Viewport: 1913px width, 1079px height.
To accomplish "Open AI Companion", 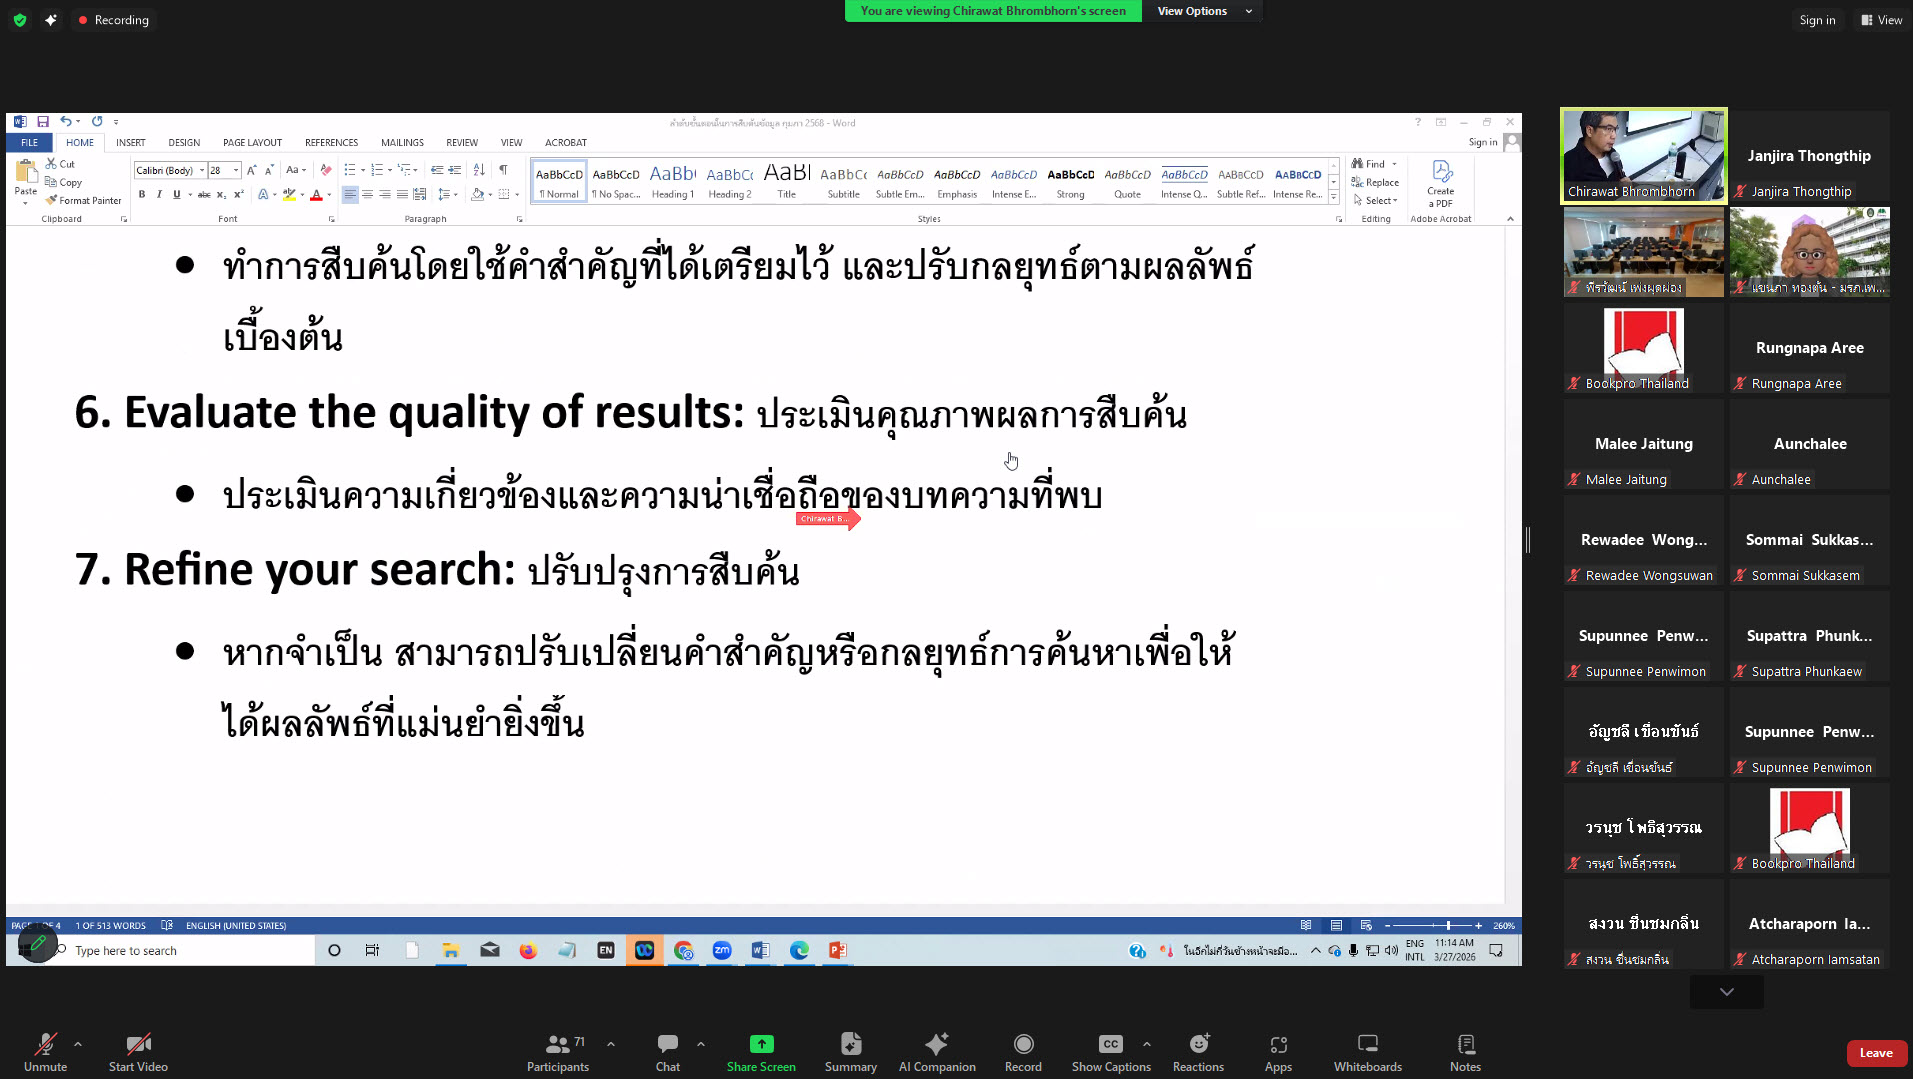I will tap(936, 1052).
